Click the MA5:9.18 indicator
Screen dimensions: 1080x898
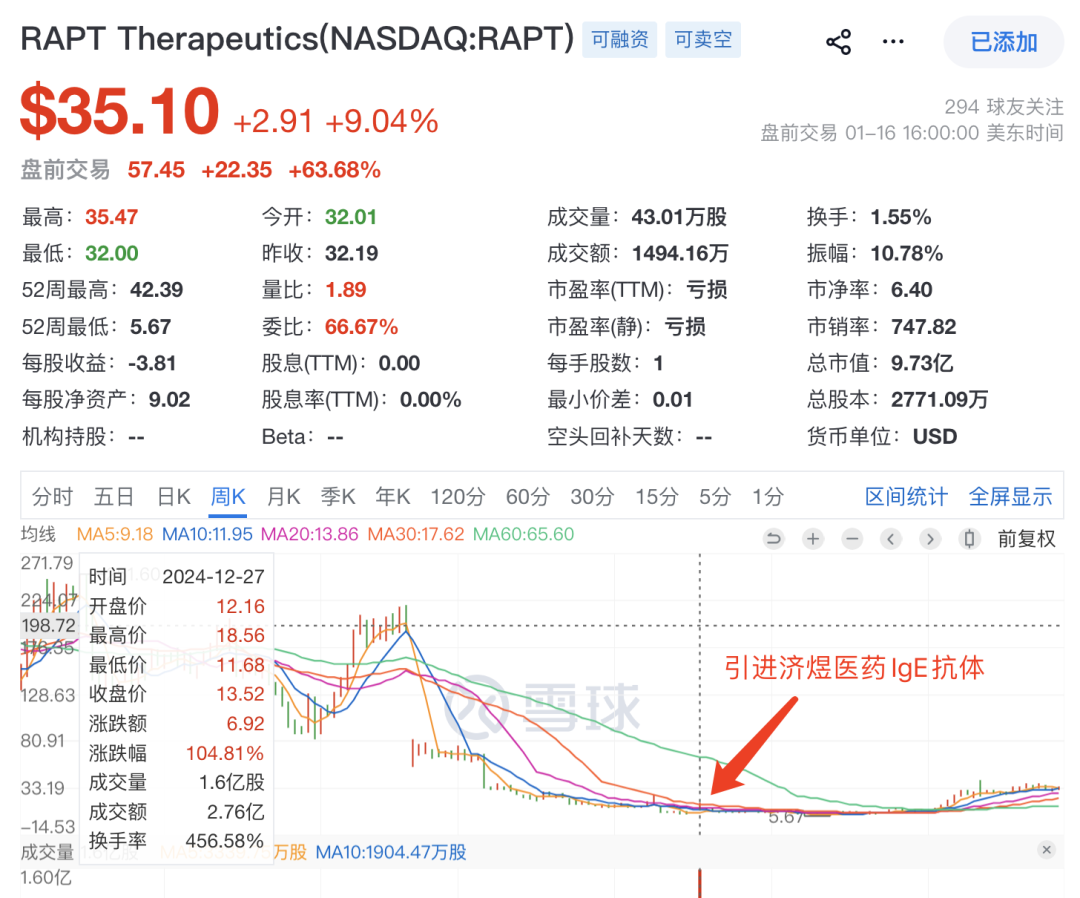tap(114, 534)
